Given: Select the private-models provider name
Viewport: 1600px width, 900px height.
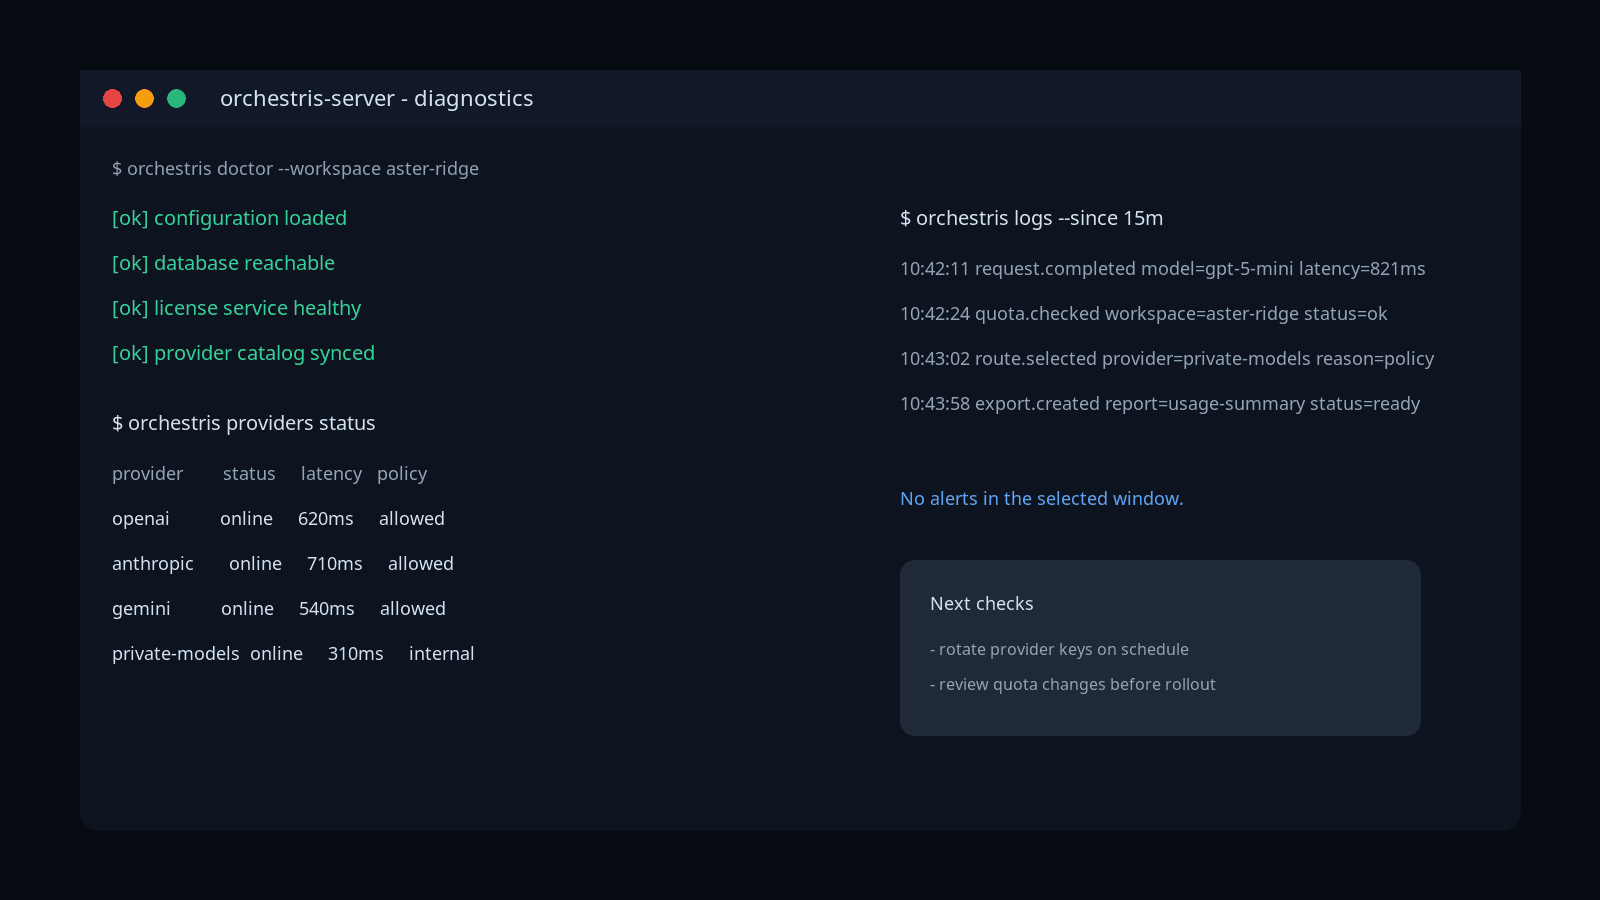Looking at the screenshot, I should coord(176,654).
